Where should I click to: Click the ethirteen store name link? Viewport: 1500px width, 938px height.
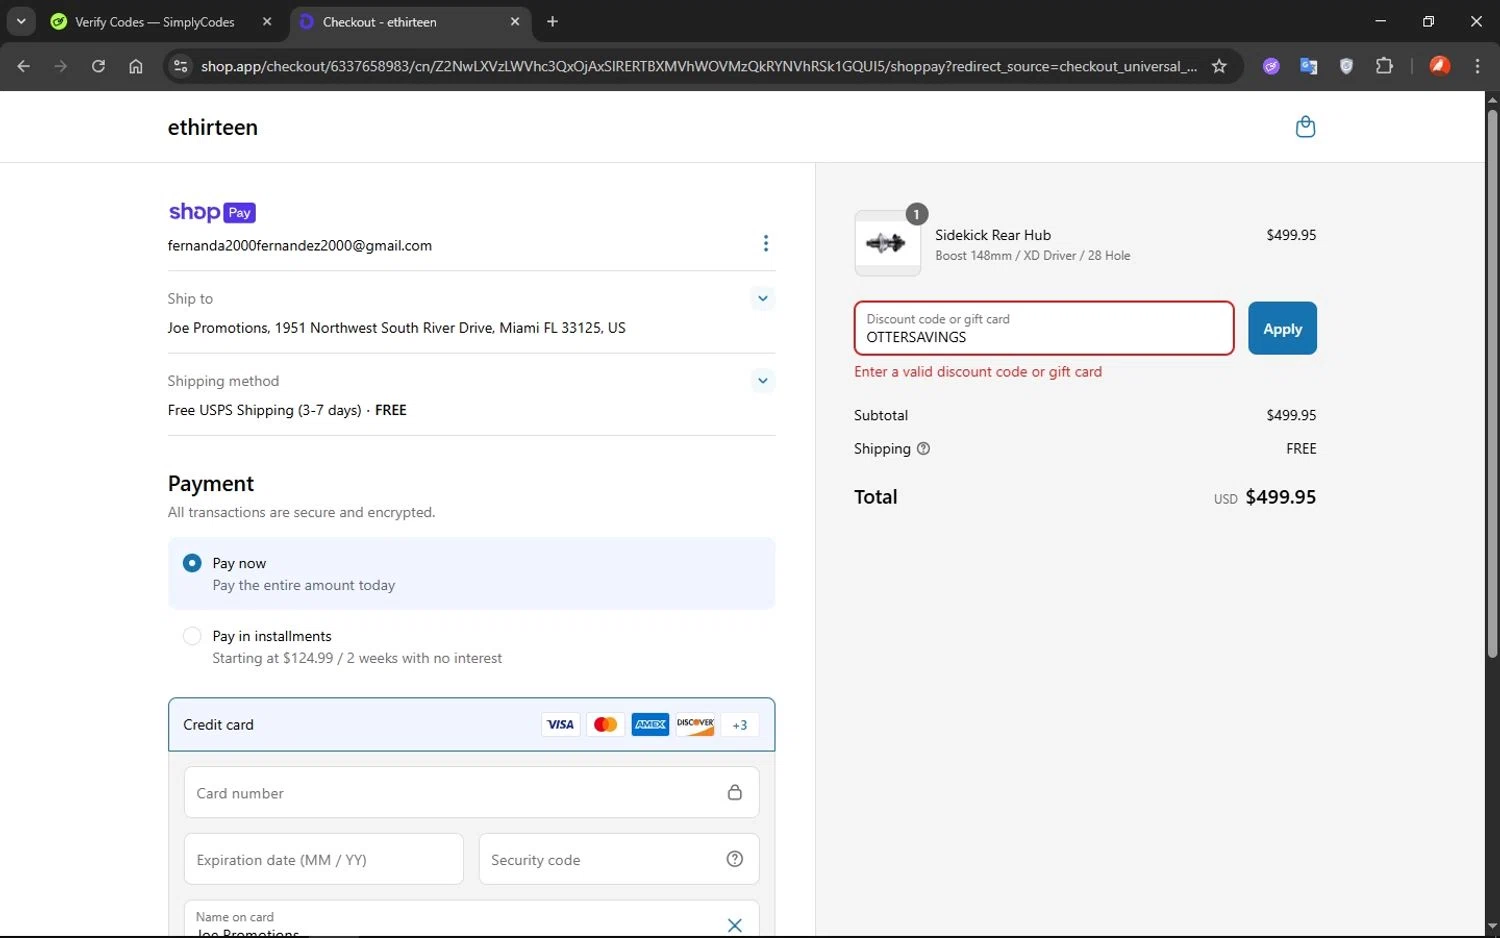pyautogui.click(x=213, y=127)
